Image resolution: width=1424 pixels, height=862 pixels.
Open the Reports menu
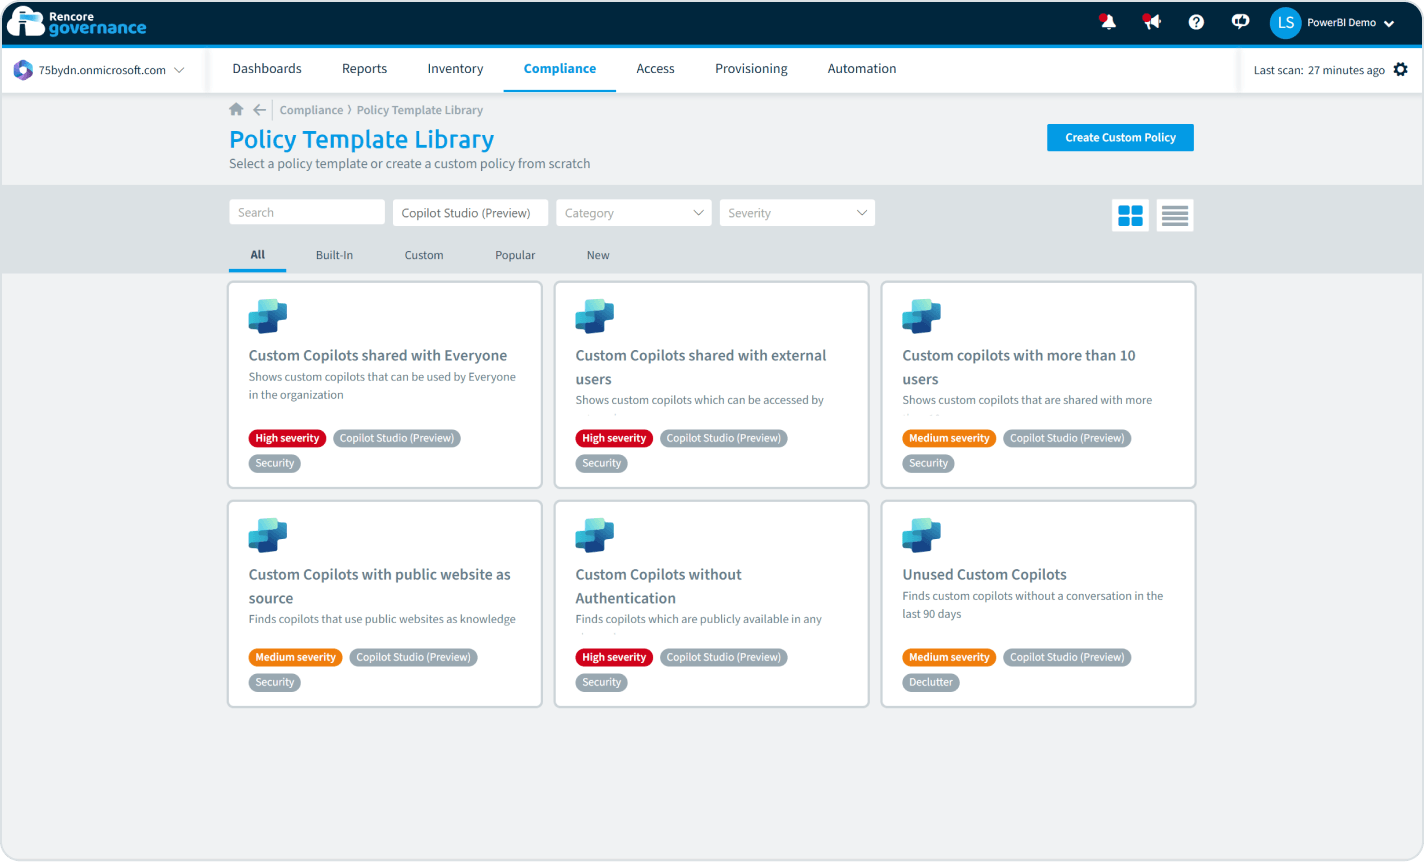[x=364, y=69]
